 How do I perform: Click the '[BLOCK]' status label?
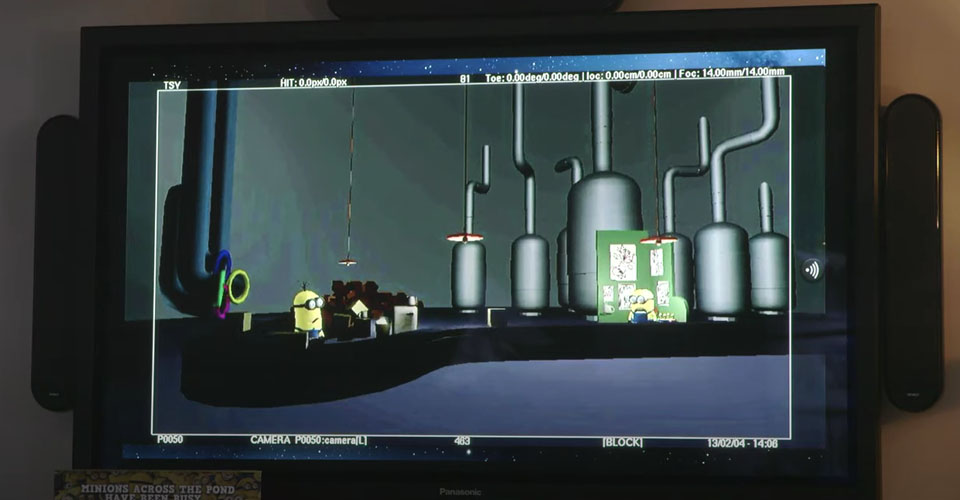coord(623,442)
